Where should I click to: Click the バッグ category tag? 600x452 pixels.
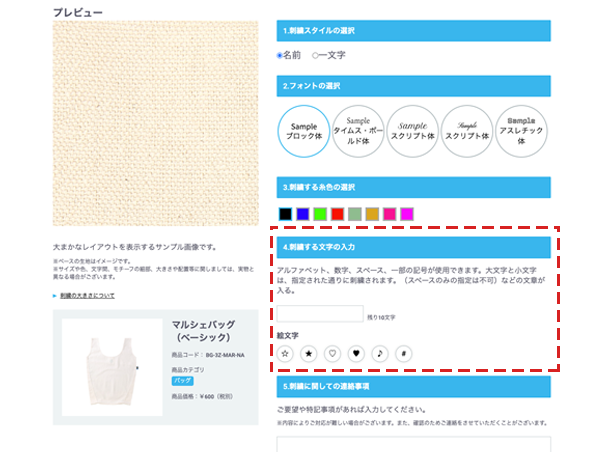(184, 381)
